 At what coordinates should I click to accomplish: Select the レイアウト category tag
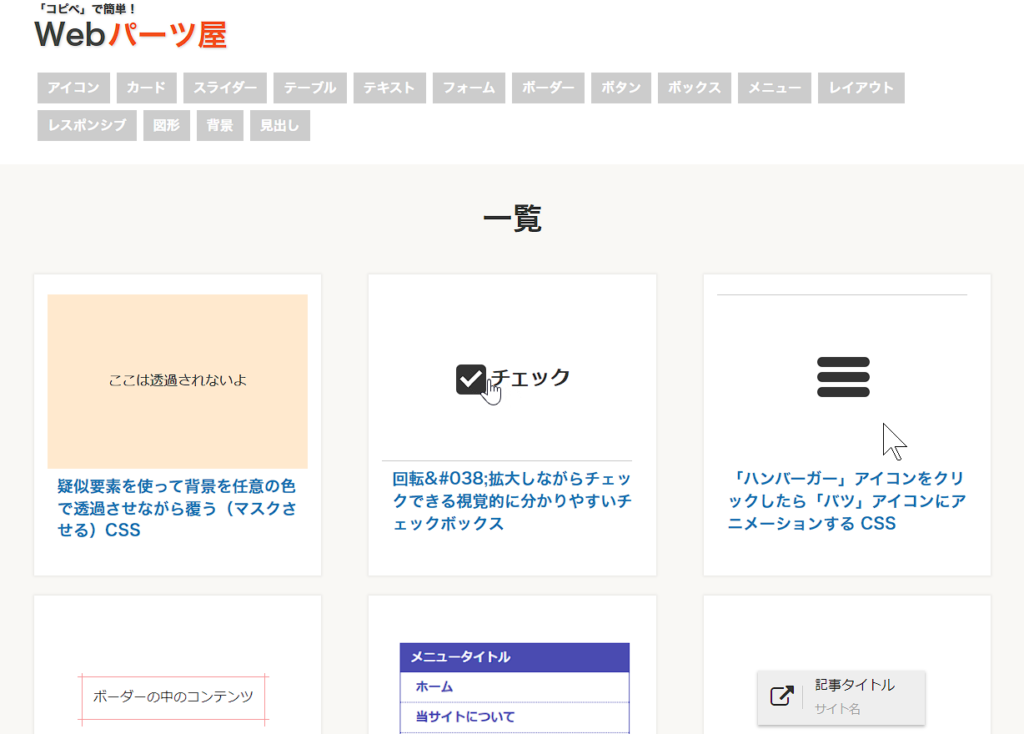pos(861,87)
